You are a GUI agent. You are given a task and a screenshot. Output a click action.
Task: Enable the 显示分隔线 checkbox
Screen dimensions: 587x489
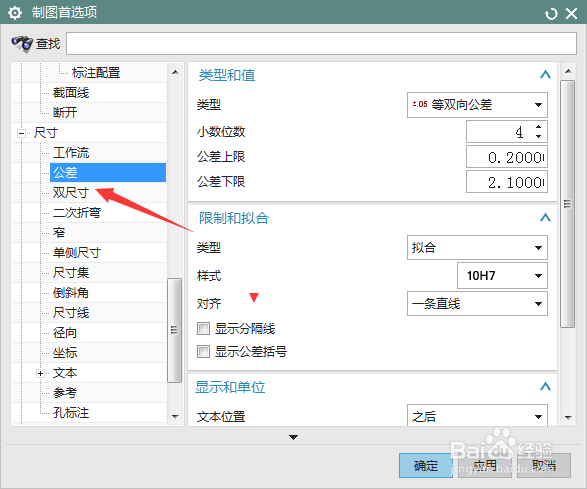(x=203, y=329)
